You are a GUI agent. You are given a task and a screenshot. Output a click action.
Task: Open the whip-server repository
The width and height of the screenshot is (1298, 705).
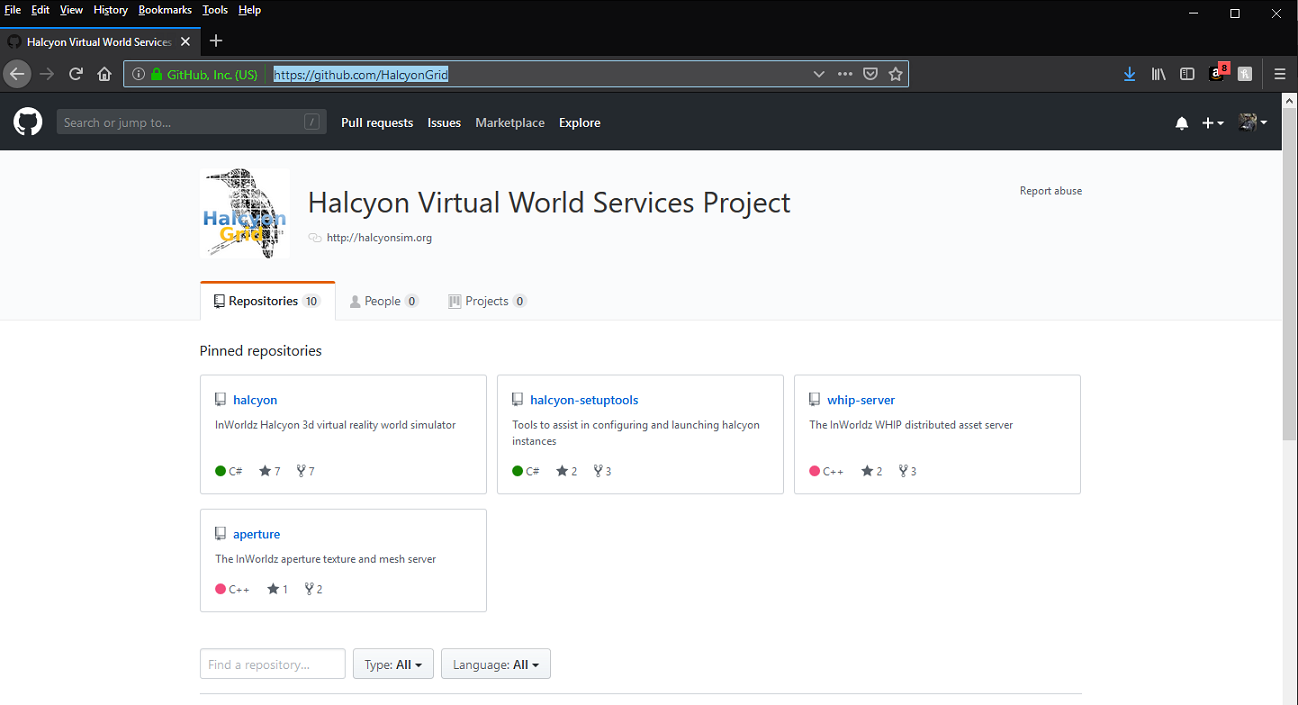coord(861,400)
